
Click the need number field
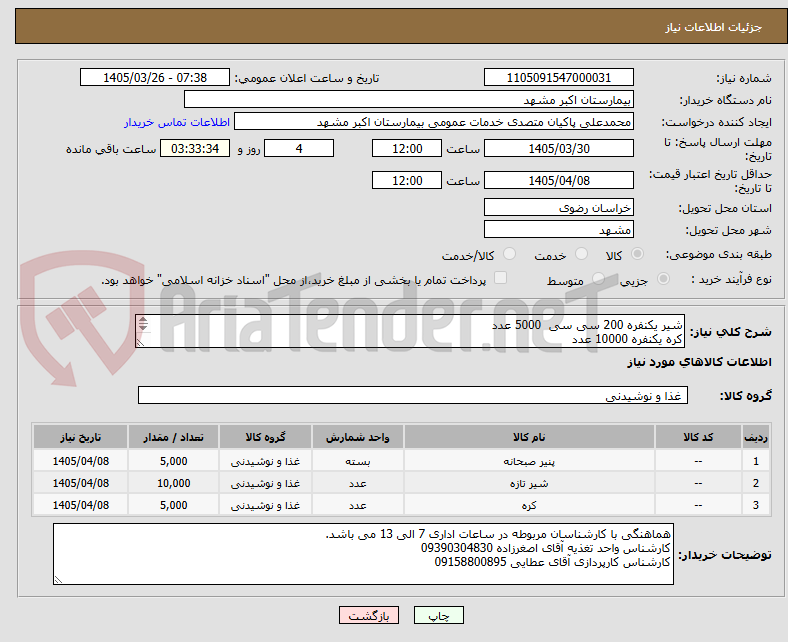[559, 77]
